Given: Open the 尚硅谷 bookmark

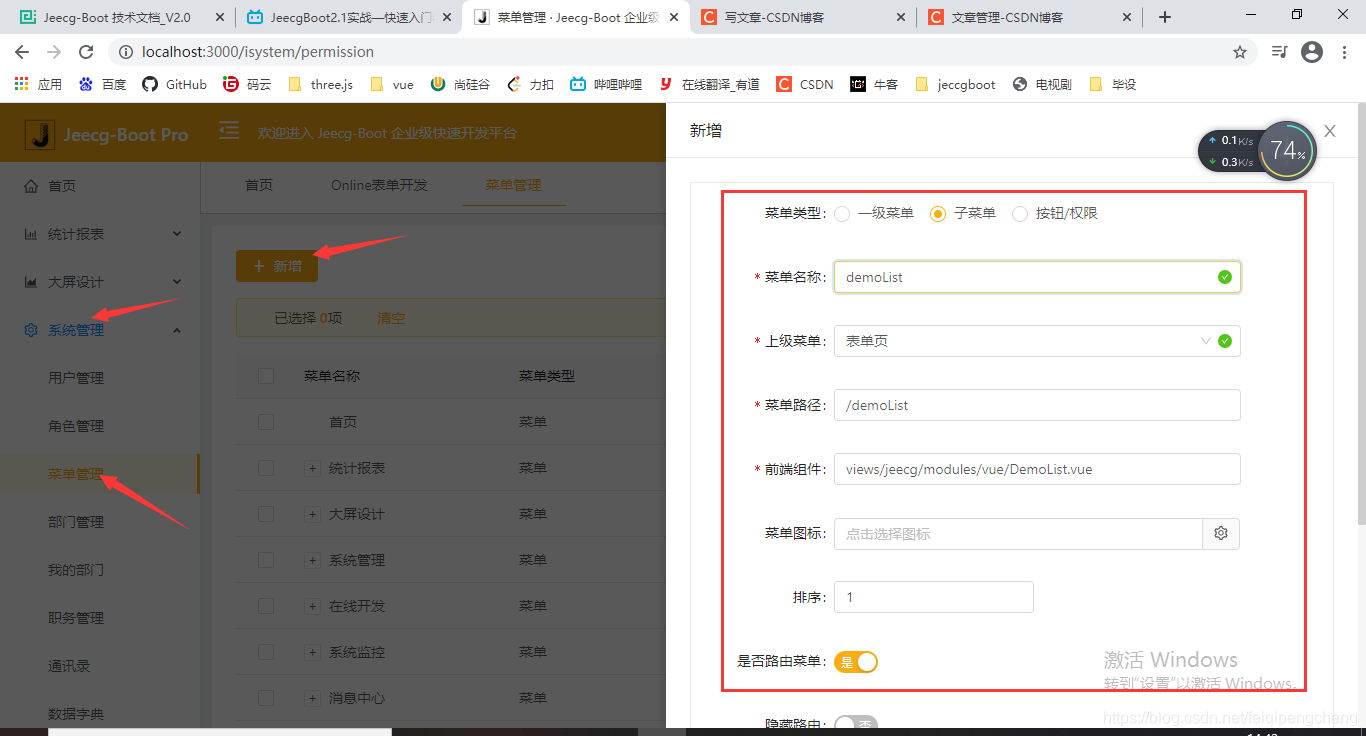Looking at the screenshot, I should coord(460,84).
